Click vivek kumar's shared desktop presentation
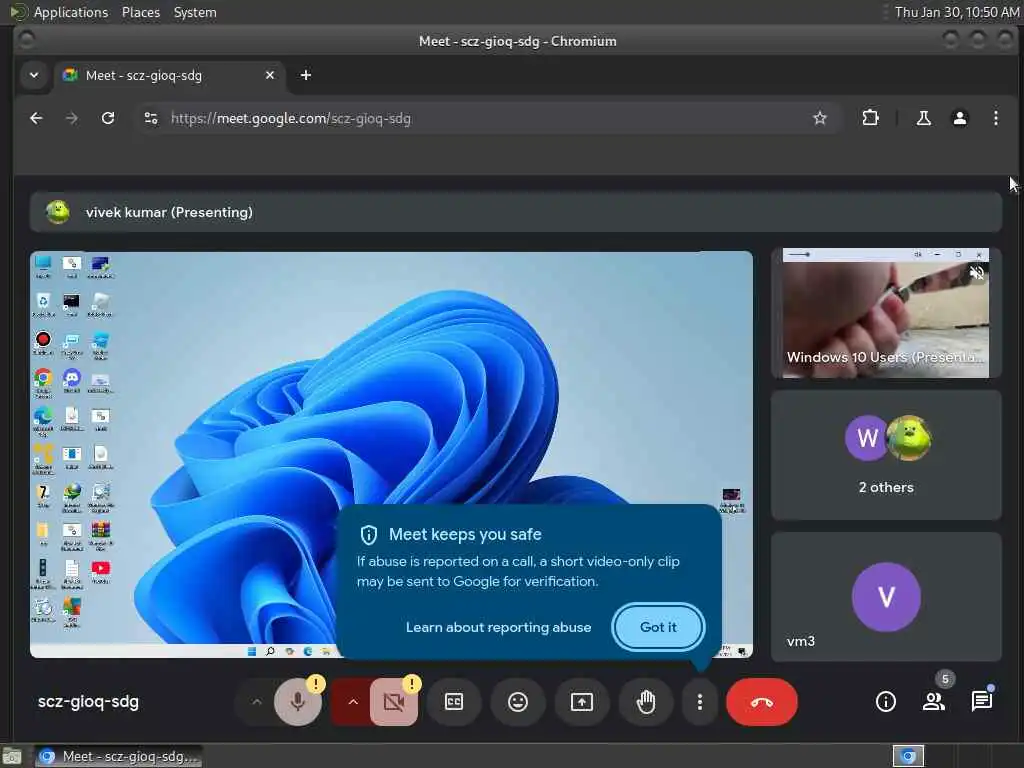 [391, 454]
